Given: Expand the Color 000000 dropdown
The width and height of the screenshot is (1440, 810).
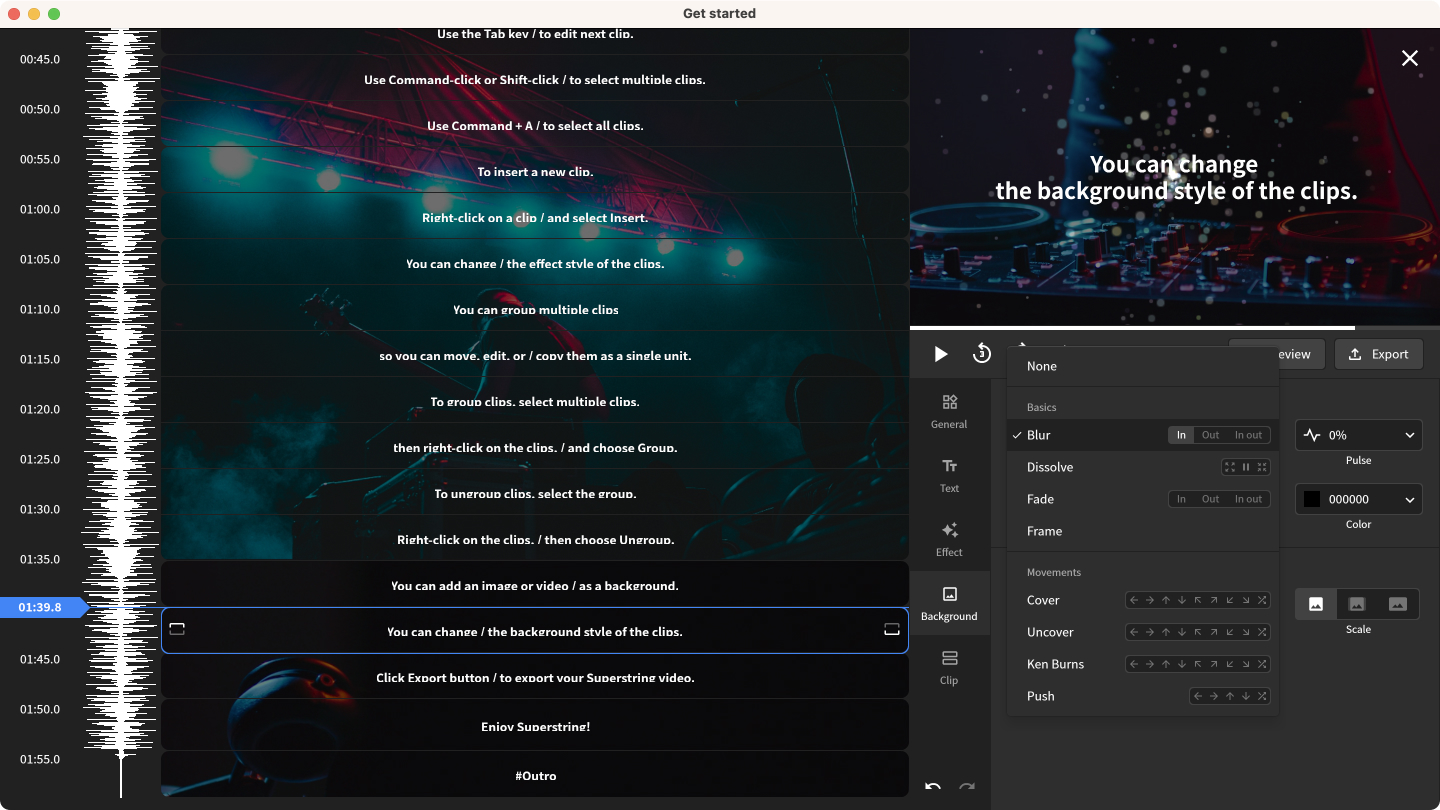Looking at the screenshot, I should [1358, 499].
